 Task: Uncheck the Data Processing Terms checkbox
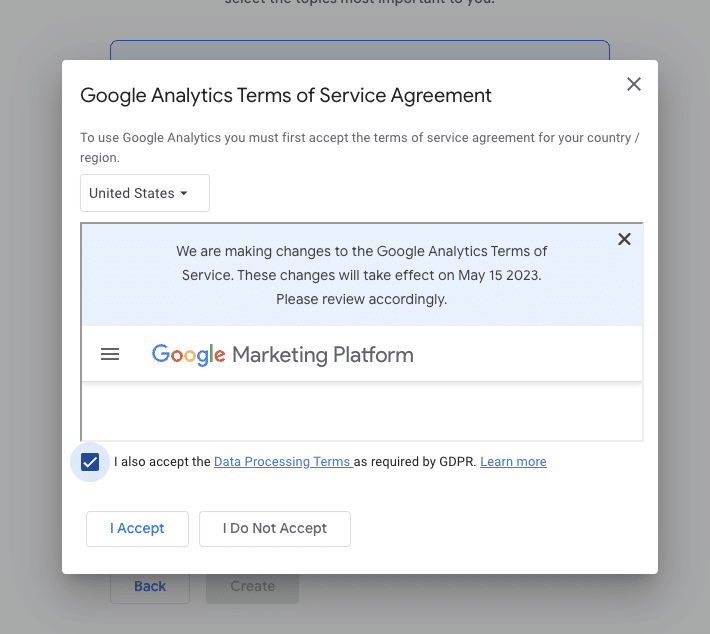click(x=90, y=462)
